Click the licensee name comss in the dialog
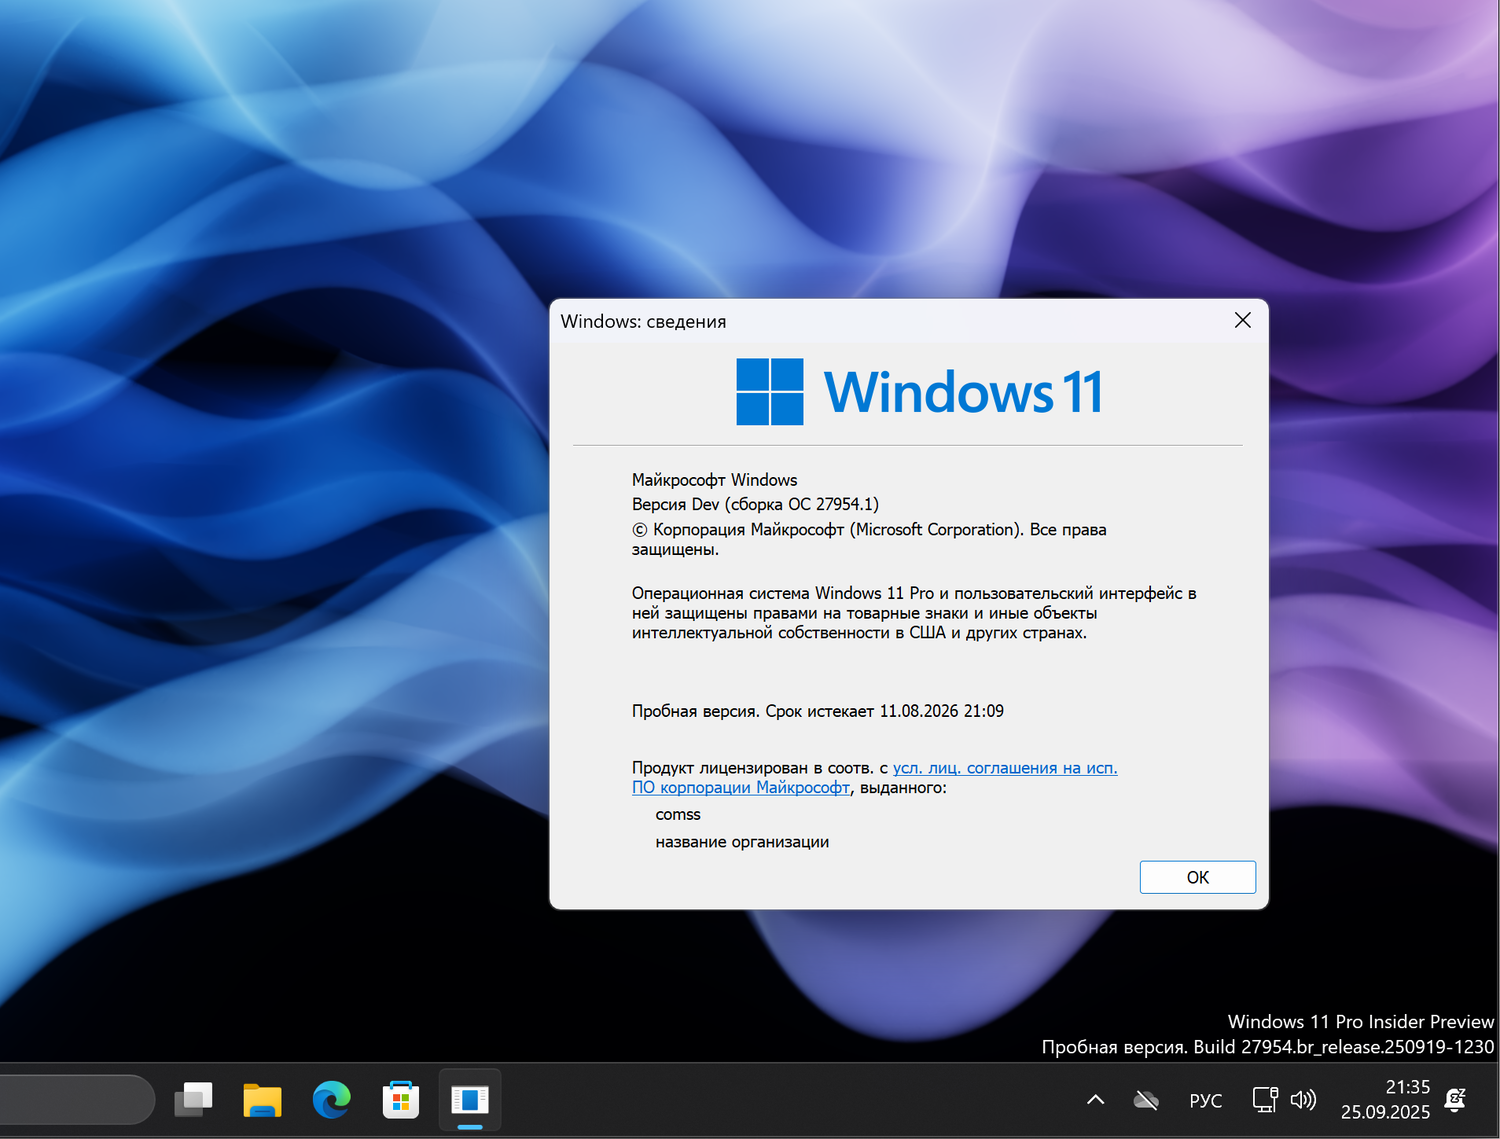The height and width of the screenshot is (1139, 1500). (x=677, y=814)
